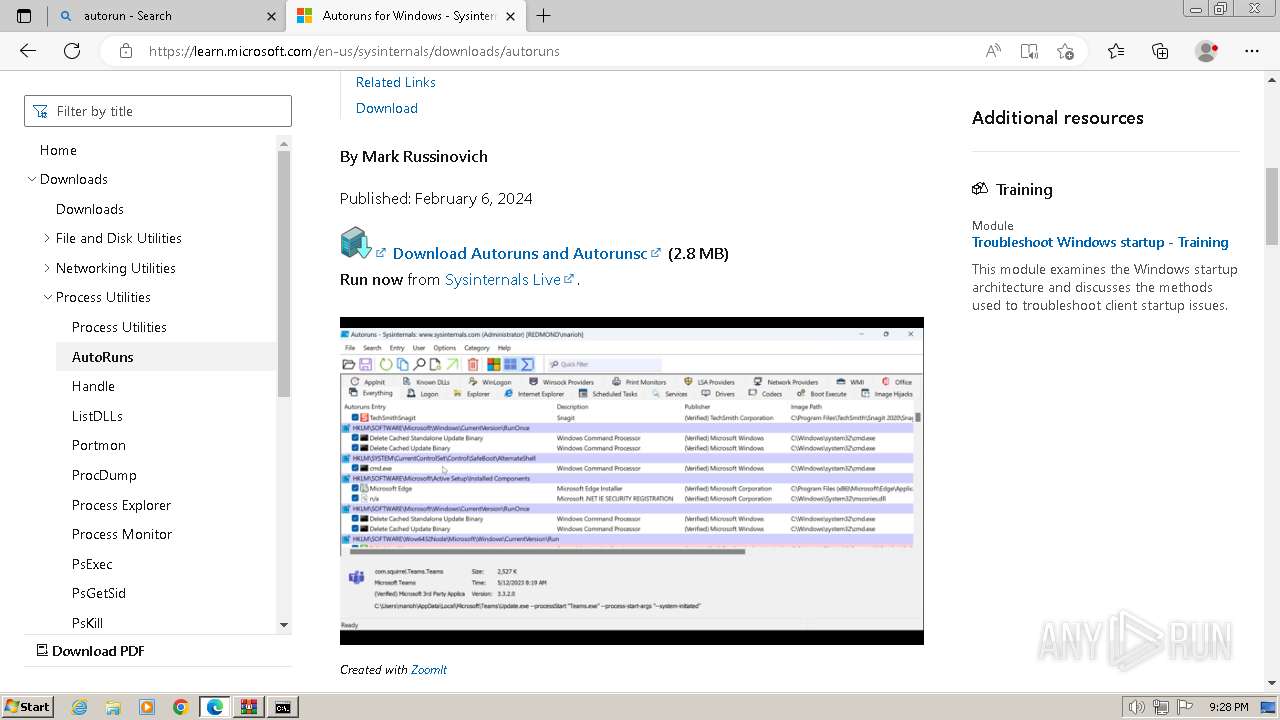
Task: Launch Google Chrome from the taskbar
Action: click(x=180, y=707)
